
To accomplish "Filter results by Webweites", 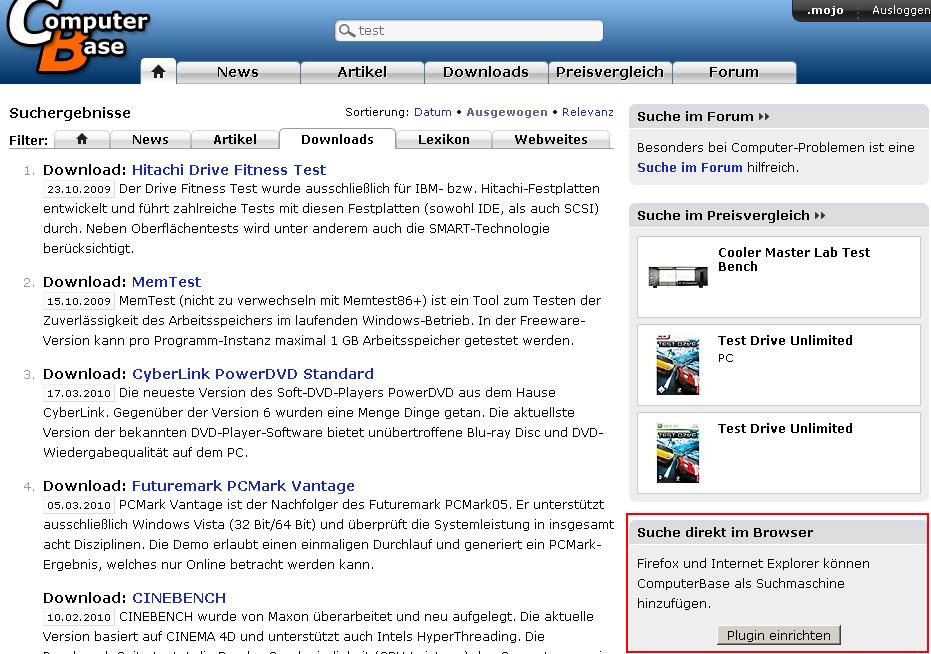I will tap(551, 139).
